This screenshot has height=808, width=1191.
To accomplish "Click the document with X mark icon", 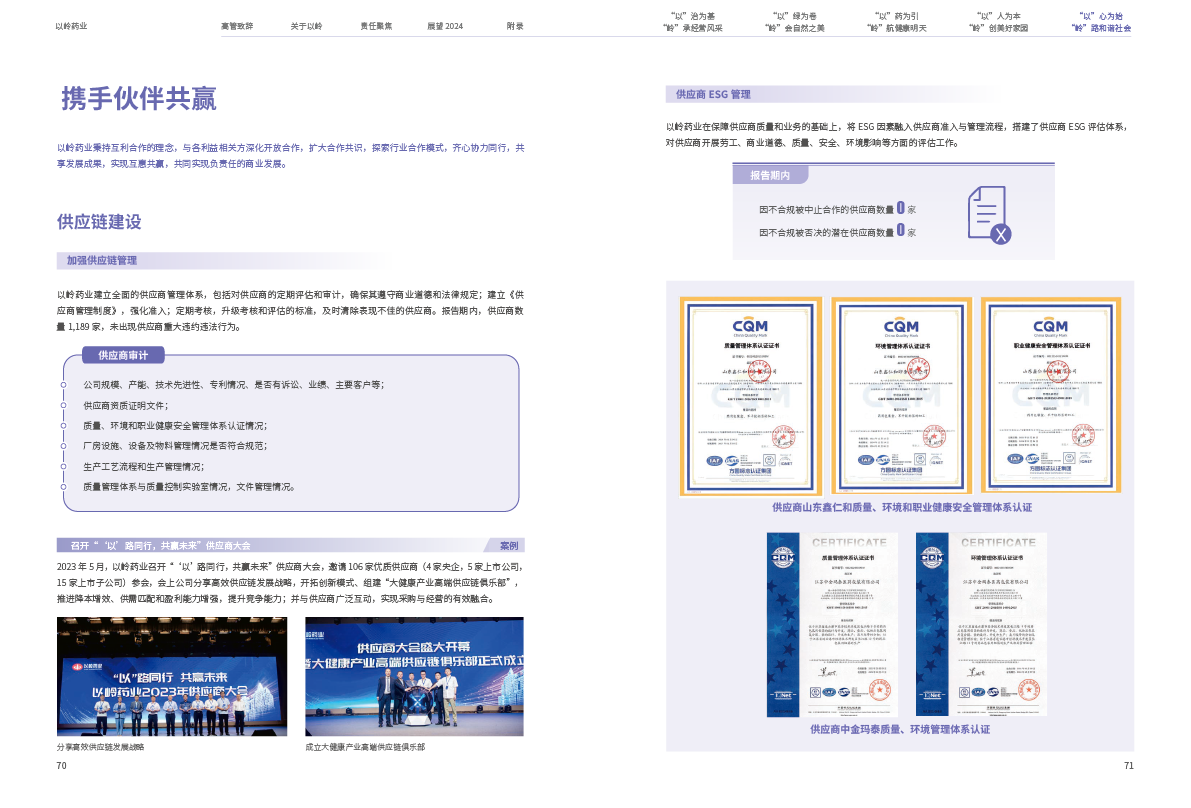I will click(988, 215).
